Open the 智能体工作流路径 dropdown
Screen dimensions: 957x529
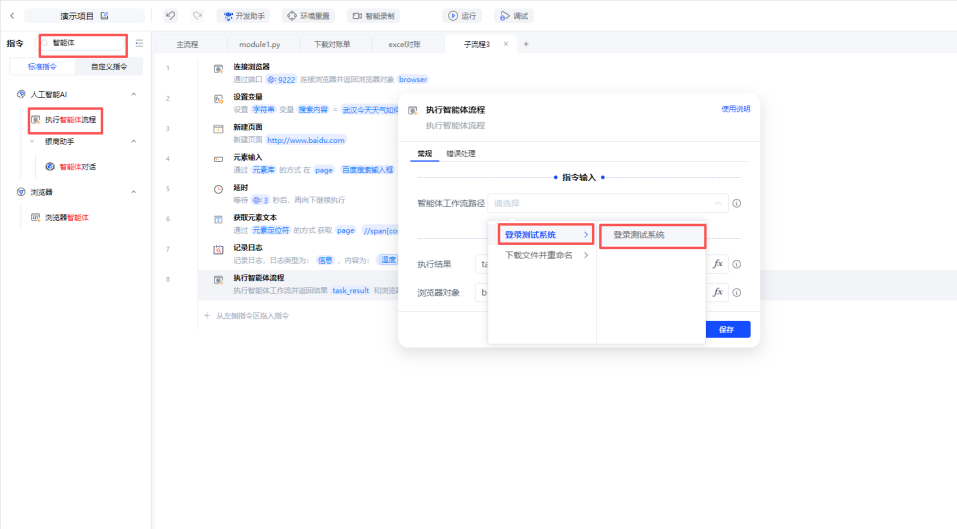(x=608, y=203)
